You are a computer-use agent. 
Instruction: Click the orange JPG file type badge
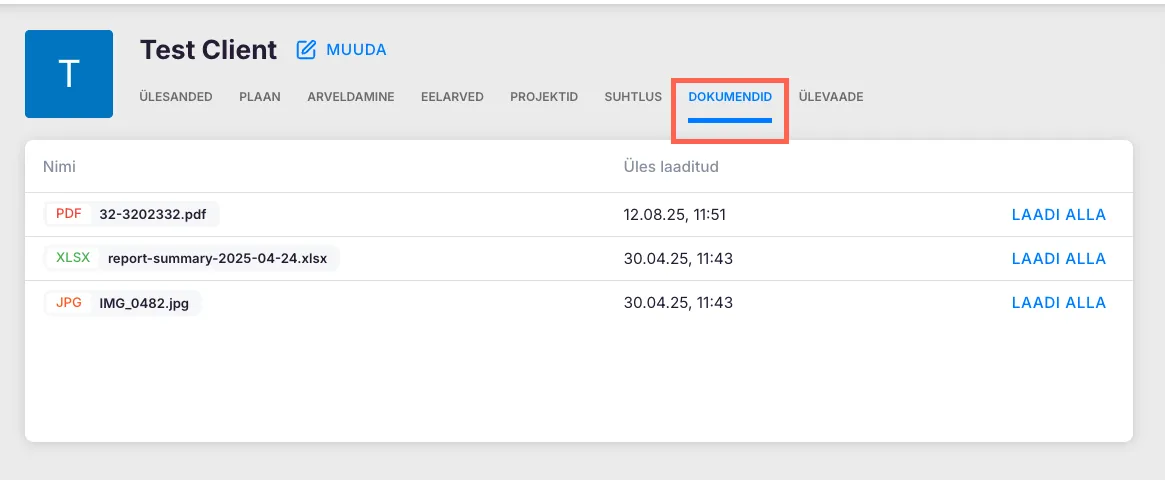click(69, 302)
